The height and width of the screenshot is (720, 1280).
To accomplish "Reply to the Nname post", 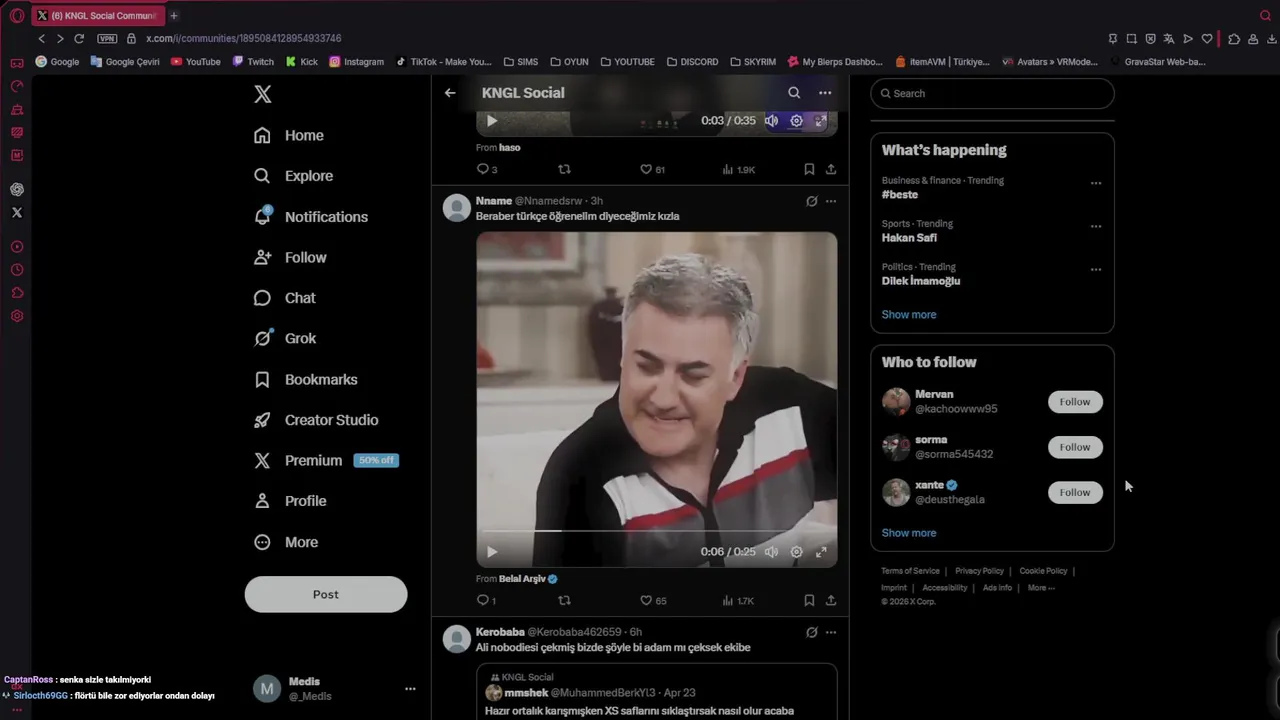I will coord(486,601).
